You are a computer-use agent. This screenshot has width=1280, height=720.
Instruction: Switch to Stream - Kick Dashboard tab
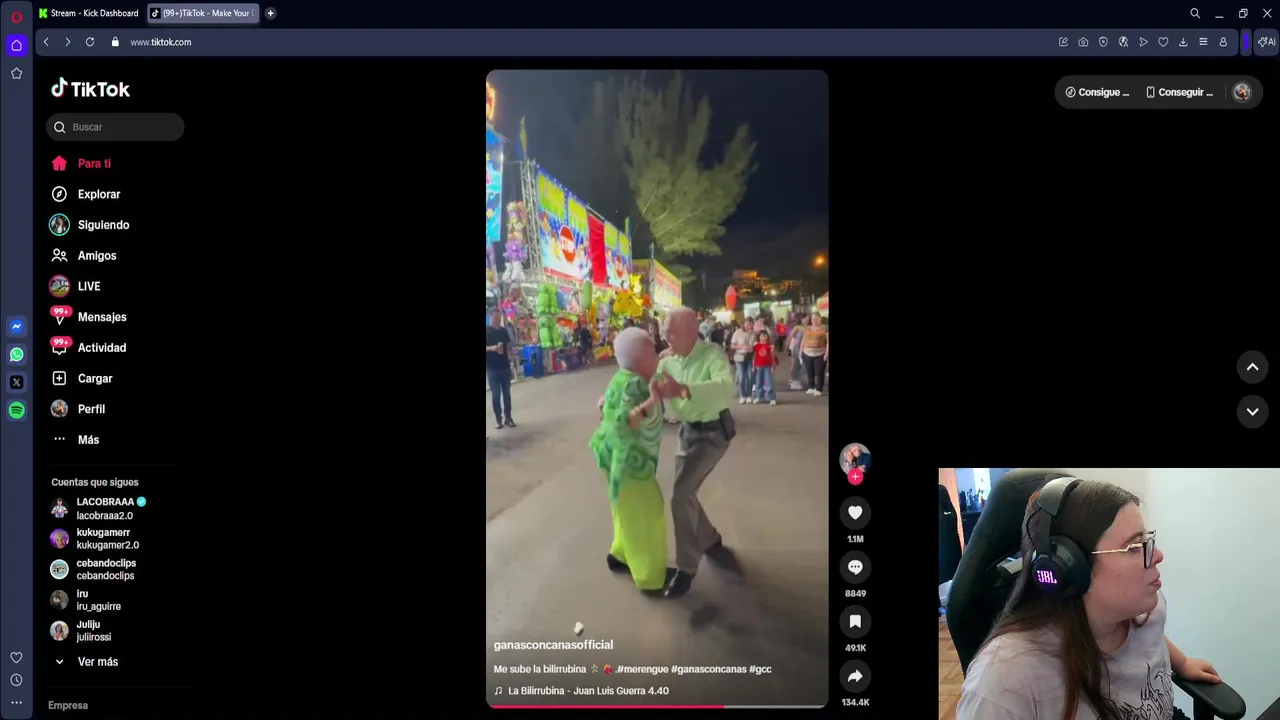[89, 13]
